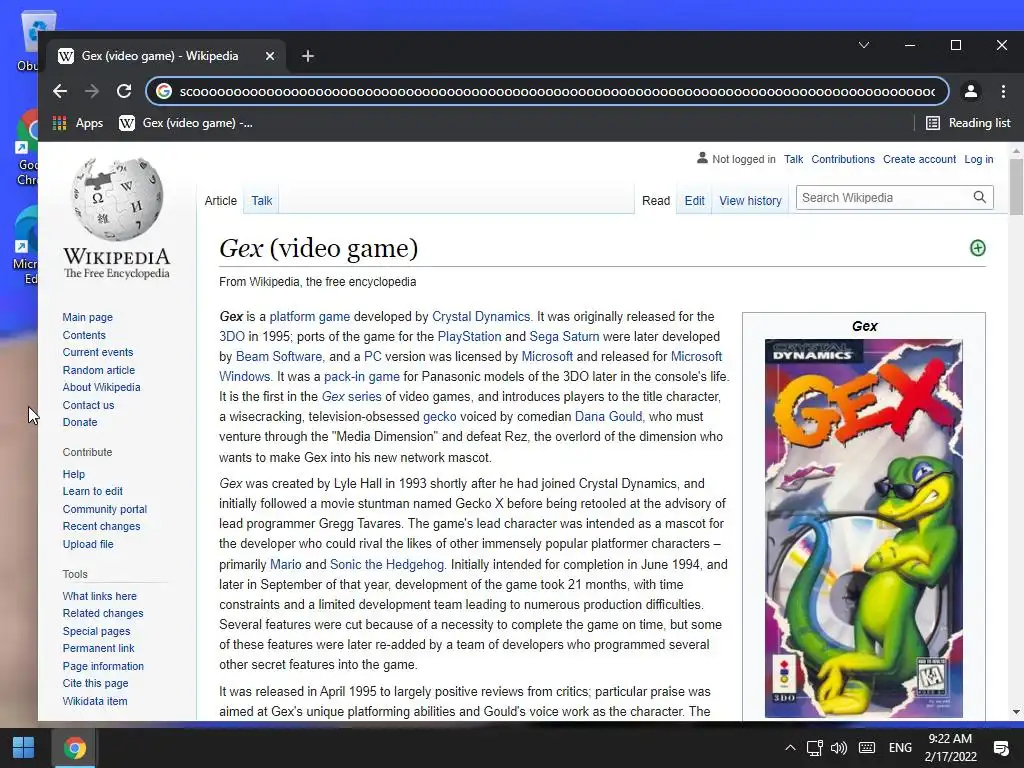Open the notifications center icon
This screenshot has width=1024, height=768.
click(x=1000, y=748)
